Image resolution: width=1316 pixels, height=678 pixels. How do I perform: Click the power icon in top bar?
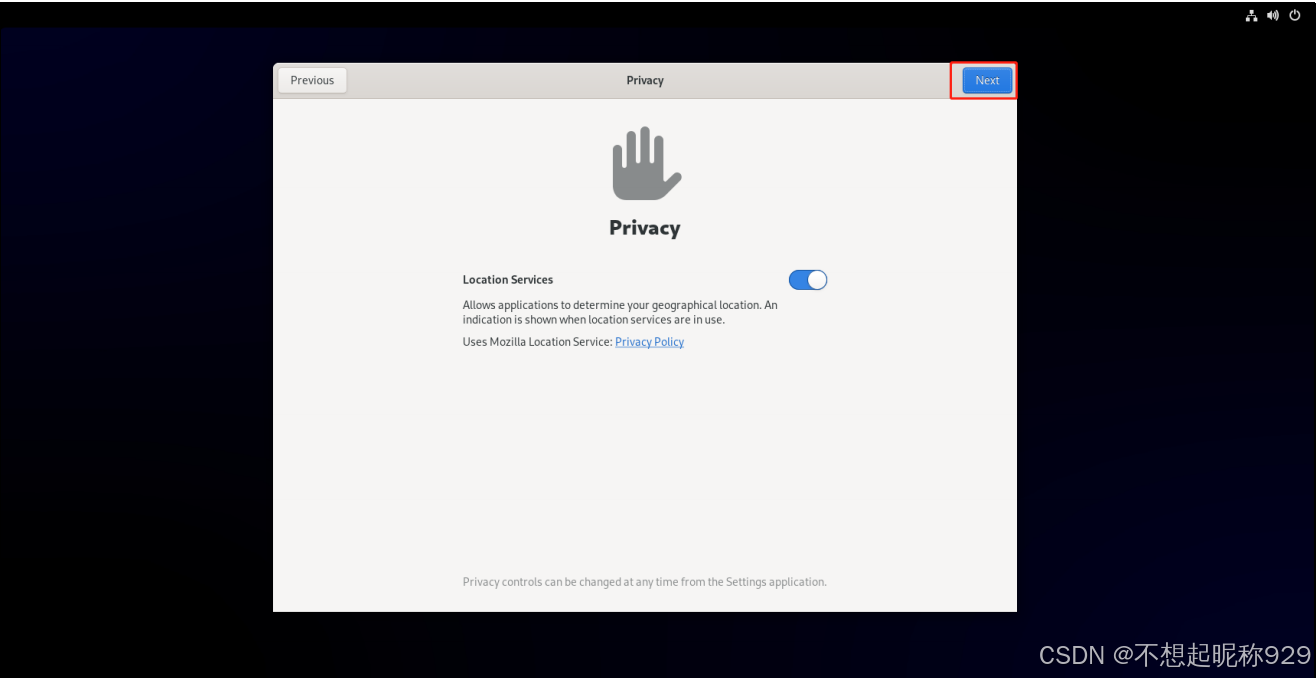pyautogui.click(x=1295, y=15)
